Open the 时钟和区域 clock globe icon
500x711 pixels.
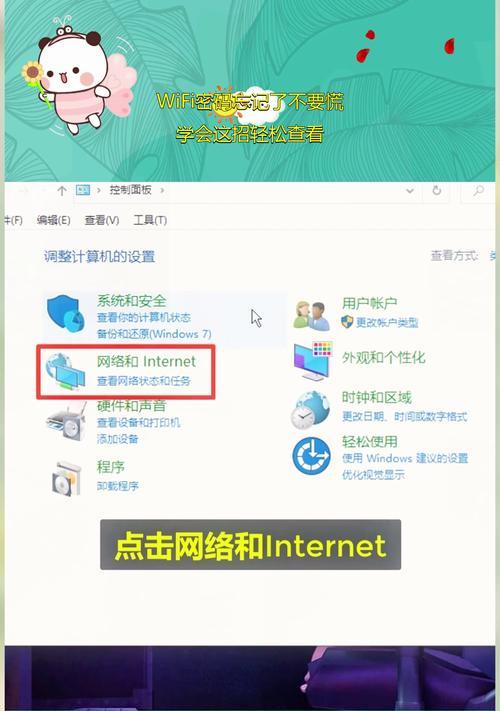point(310,409)
